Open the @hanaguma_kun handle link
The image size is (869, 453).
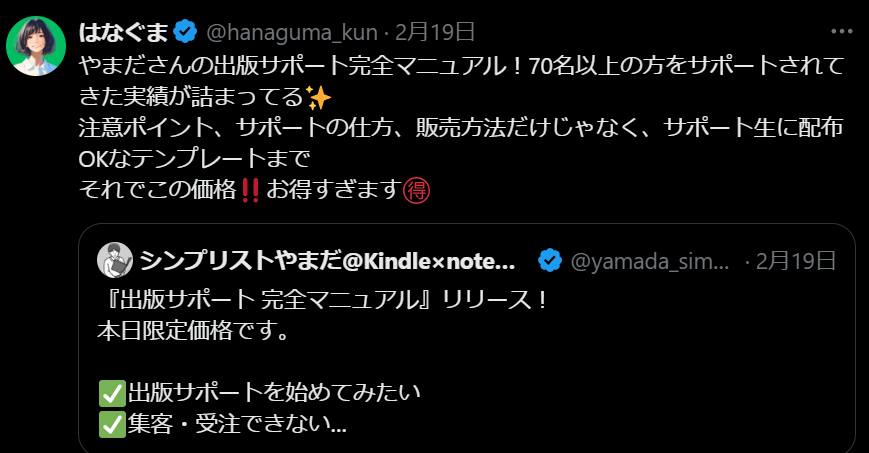pos(292,33)
